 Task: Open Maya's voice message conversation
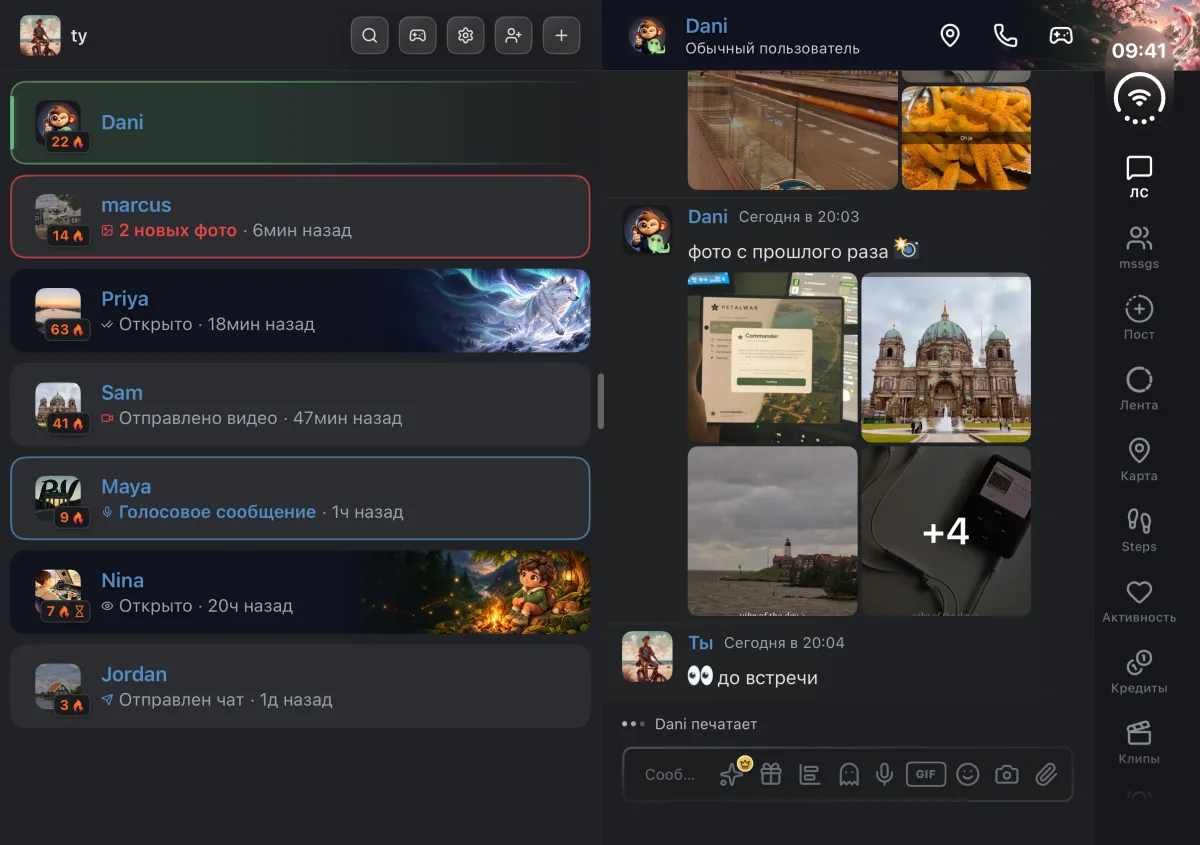point(300,499)
